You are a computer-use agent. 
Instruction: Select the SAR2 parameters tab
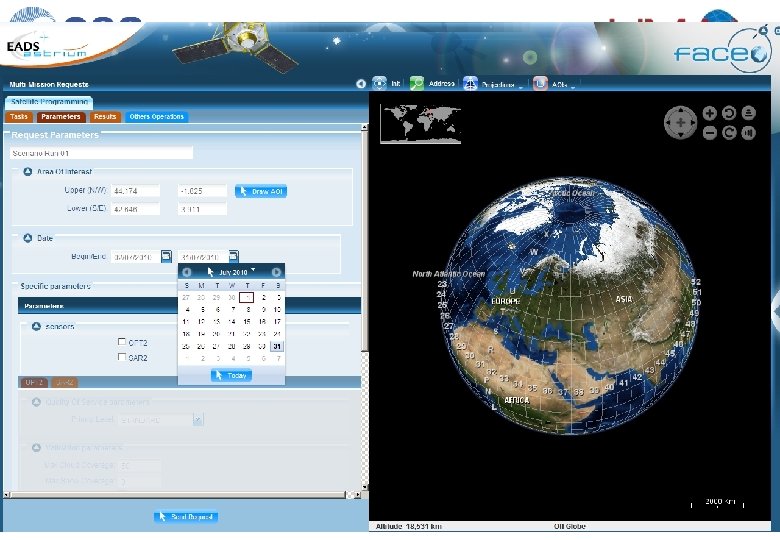click(65, 382)
